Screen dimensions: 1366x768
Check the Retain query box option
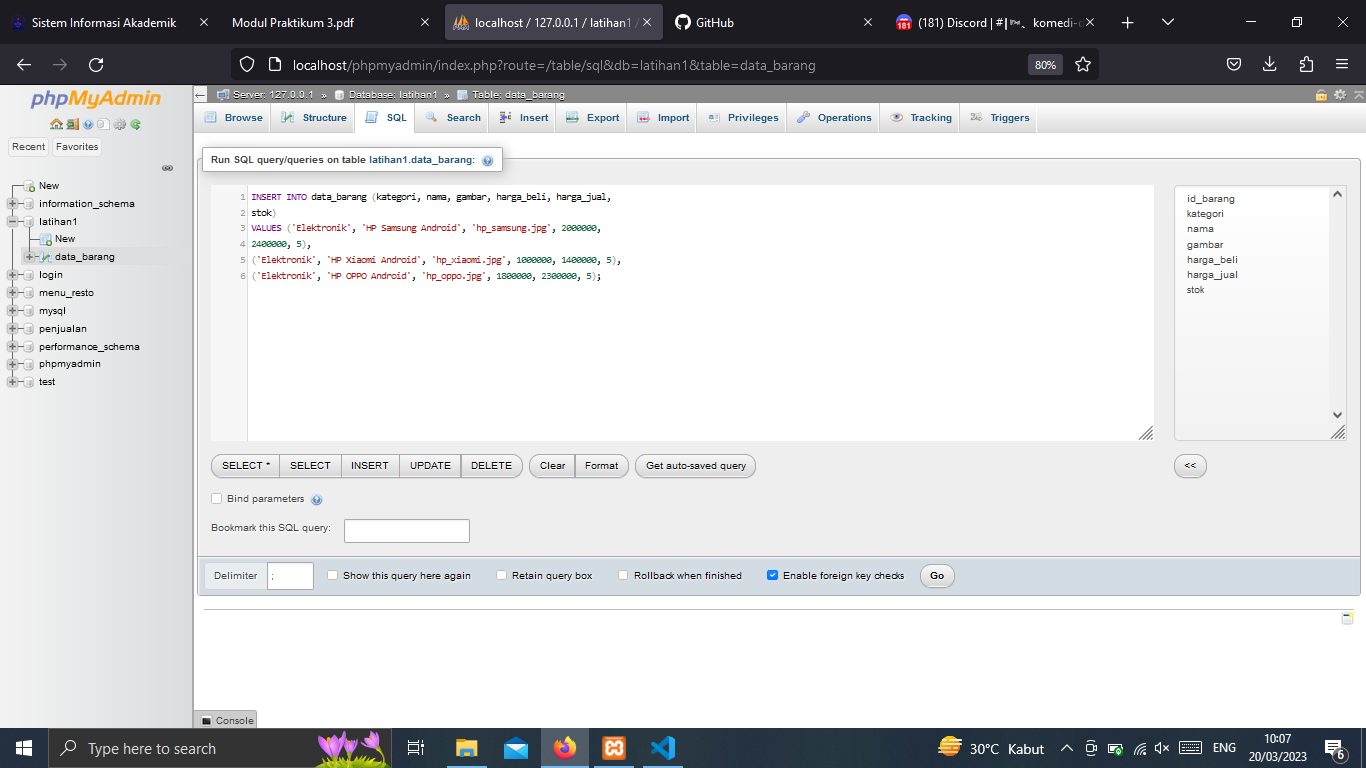[501, 575]
